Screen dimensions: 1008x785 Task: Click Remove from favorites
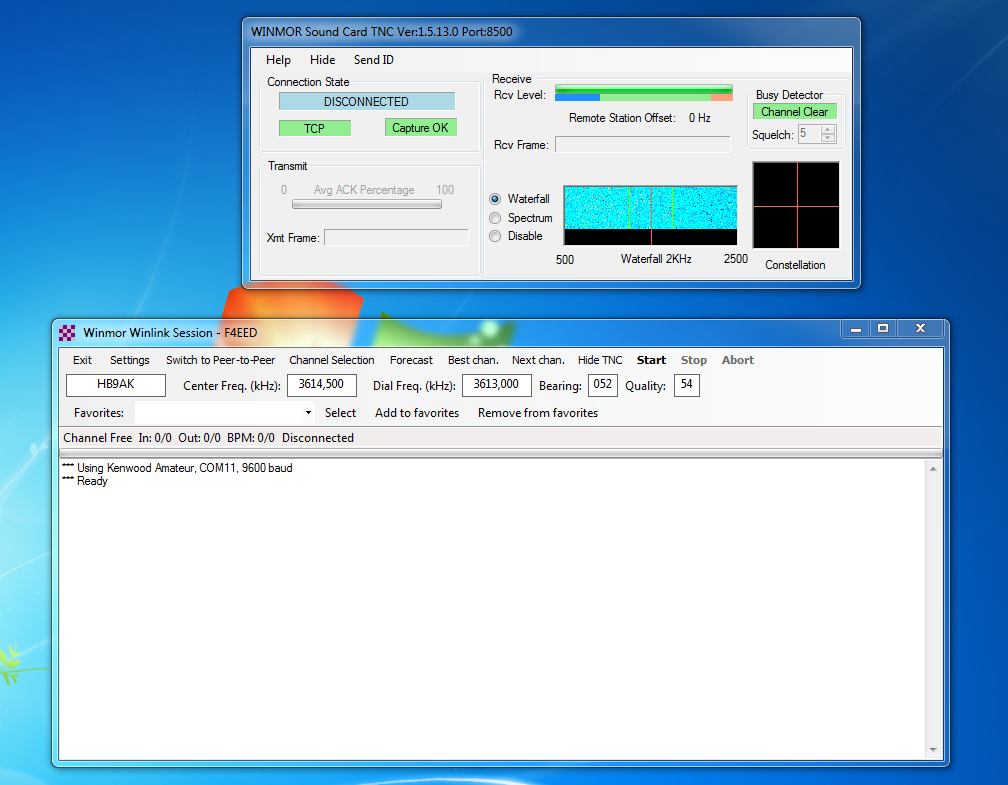tap(538, 413)
